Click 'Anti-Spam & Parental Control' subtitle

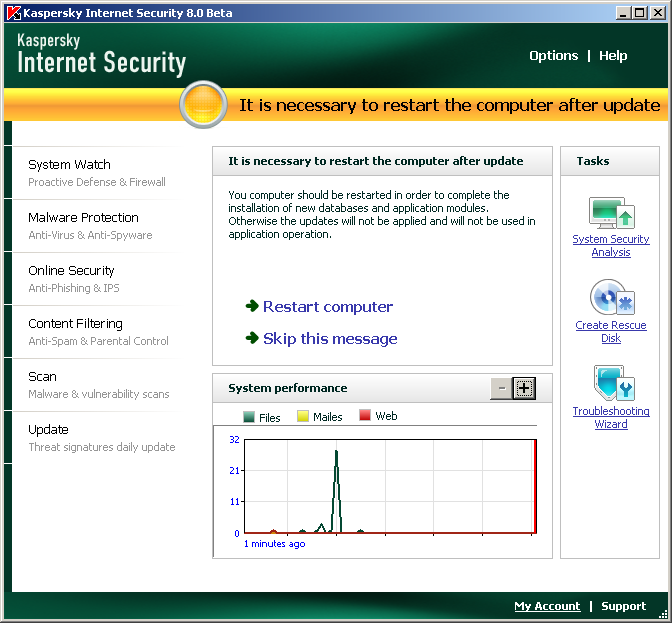pyautogui.click(x=98, y=341)
